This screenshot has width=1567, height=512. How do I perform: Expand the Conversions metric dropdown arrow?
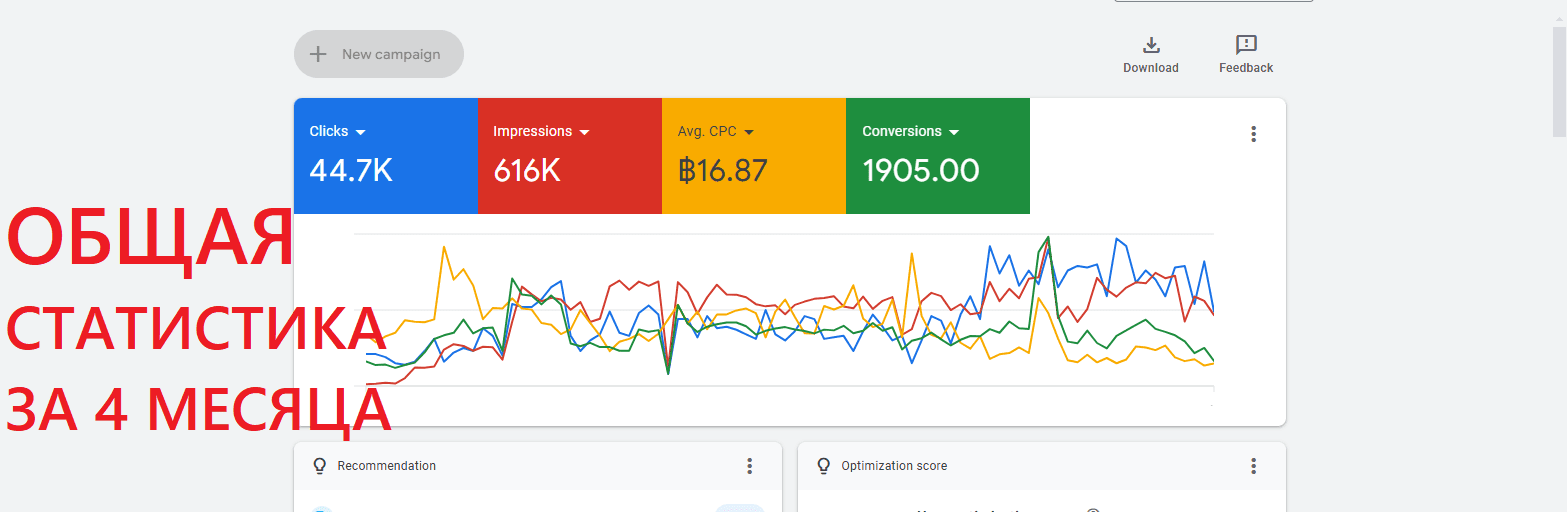954,132
